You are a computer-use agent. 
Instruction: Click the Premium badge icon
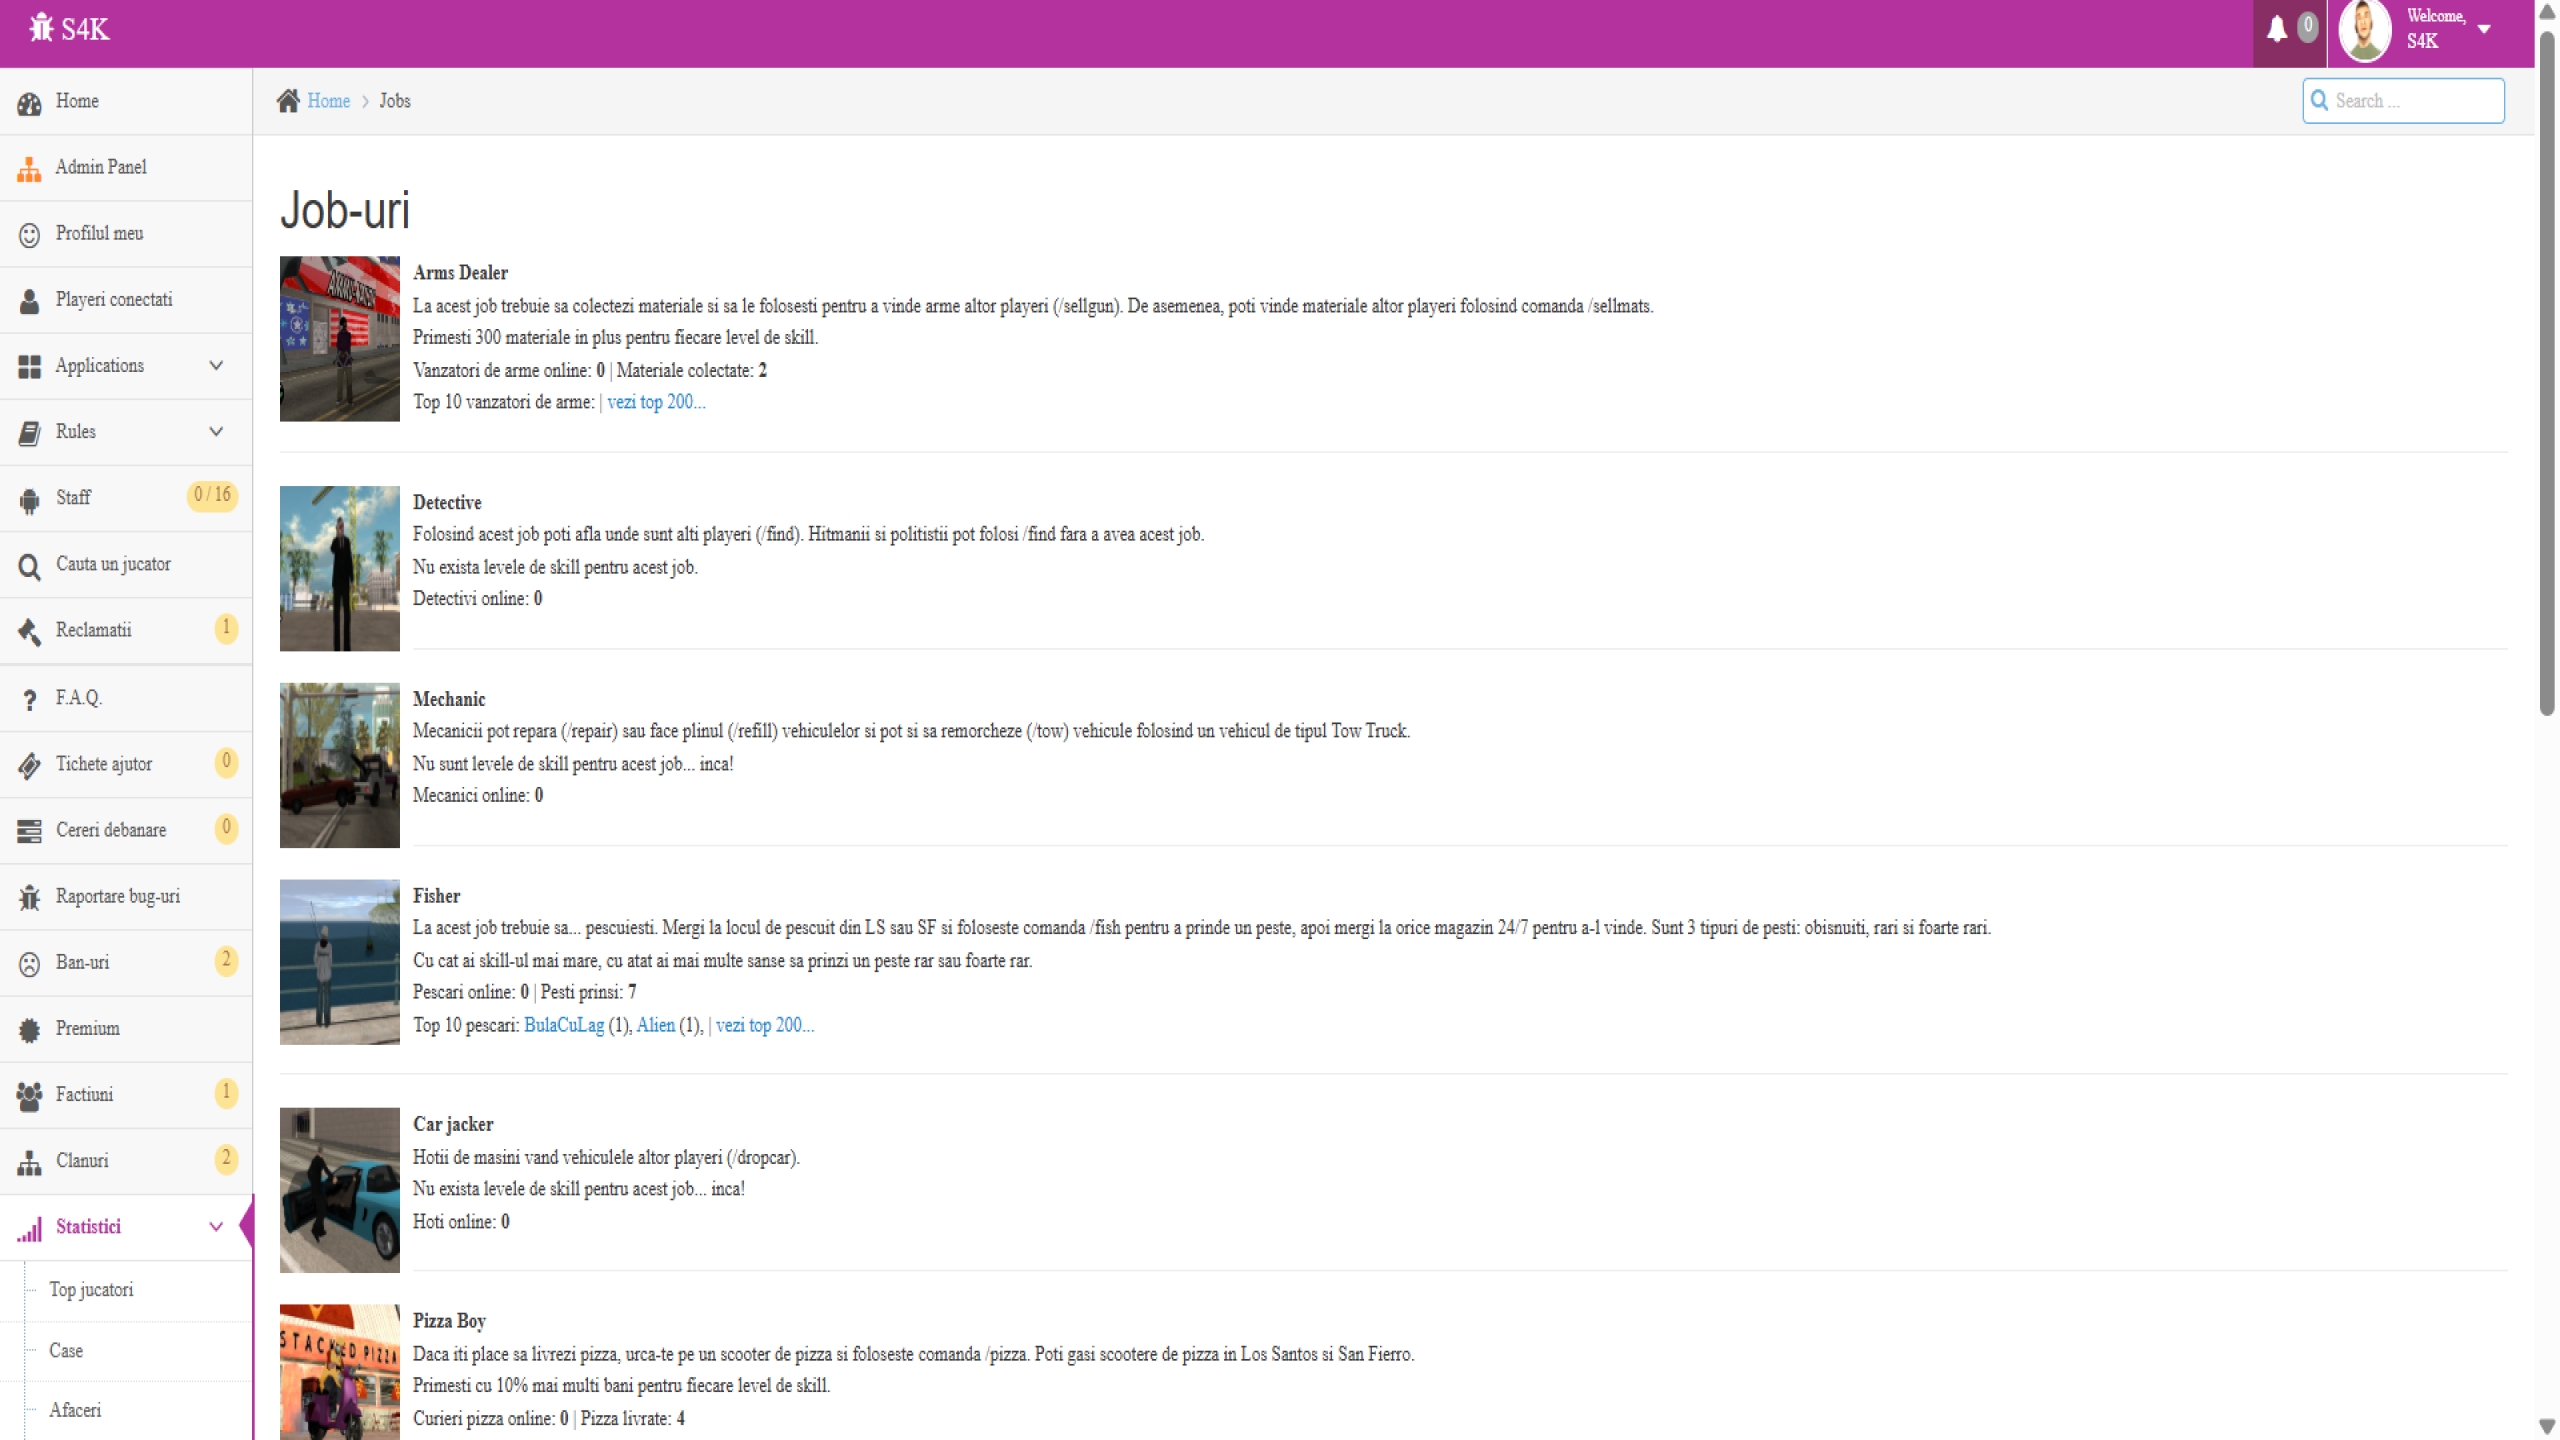tap(29, 1029)
